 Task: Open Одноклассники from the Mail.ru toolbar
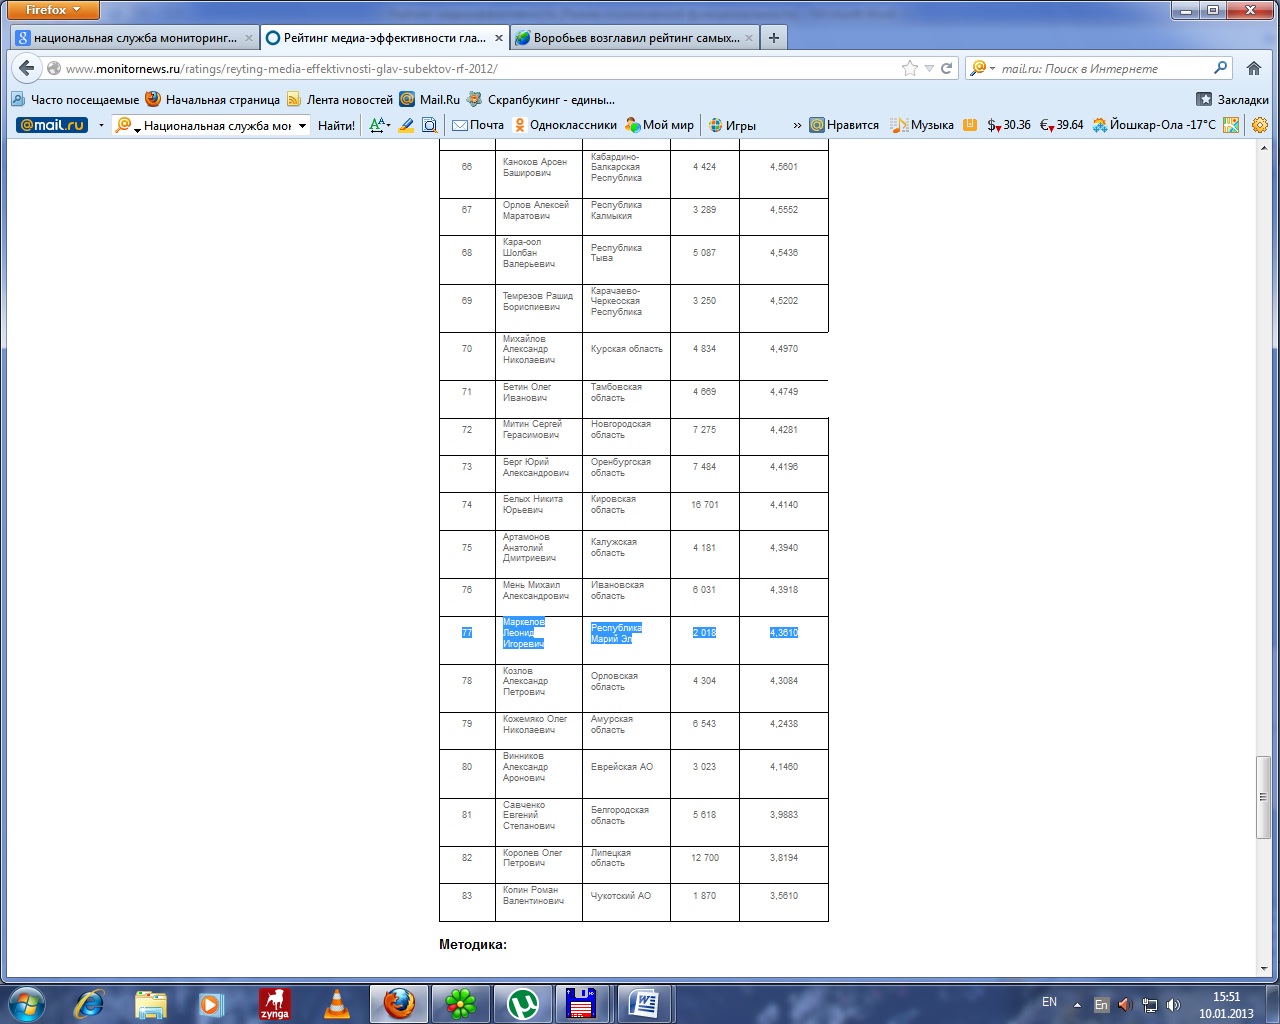[x=565, y=125]
